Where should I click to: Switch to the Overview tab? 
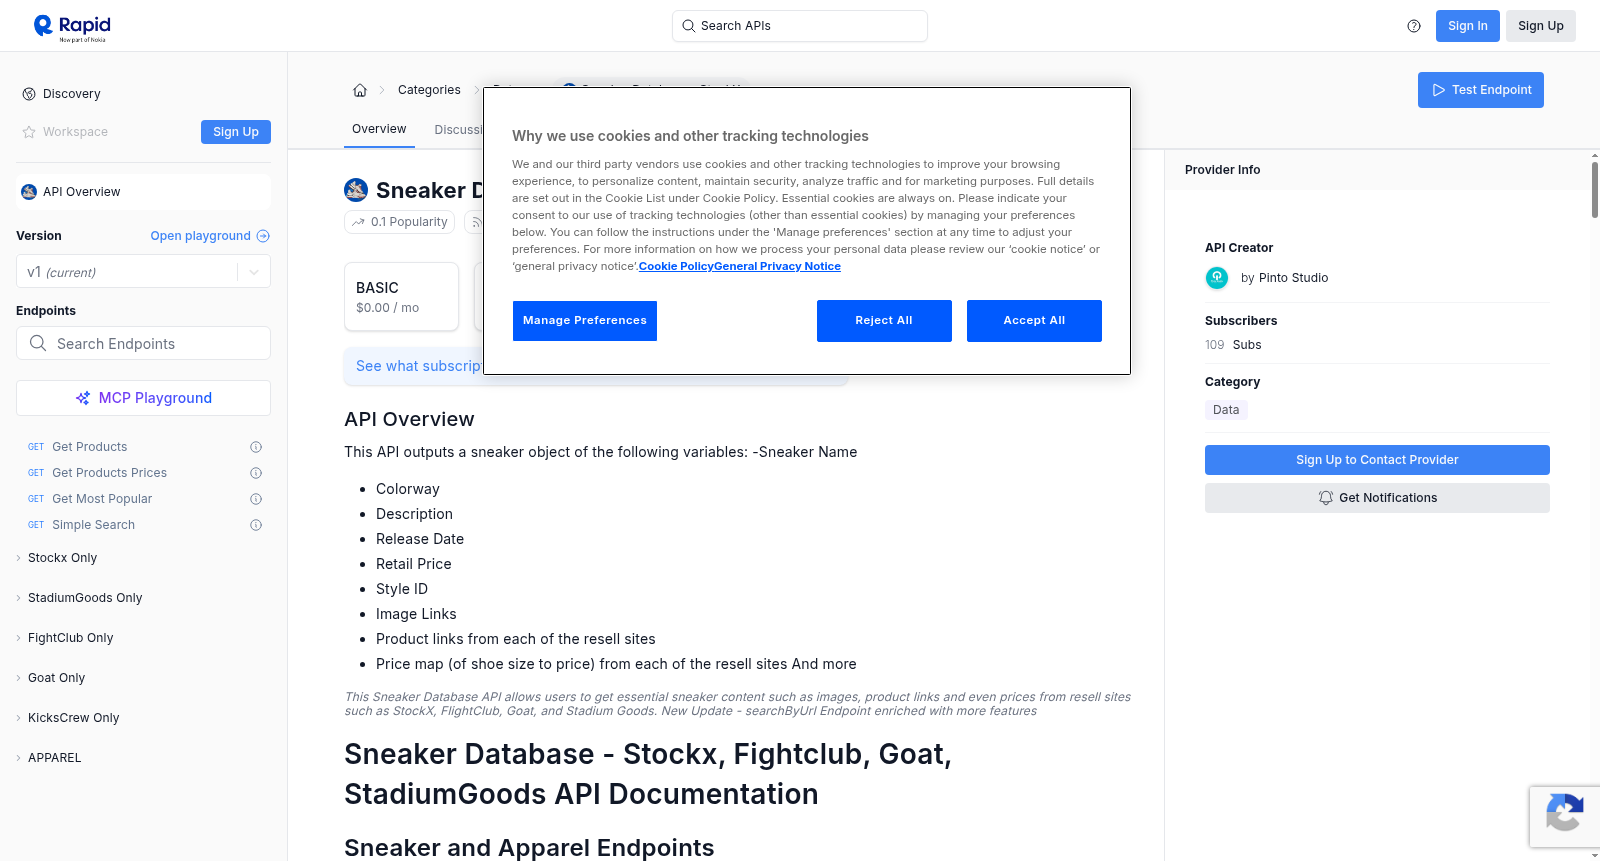click(379, 130)
